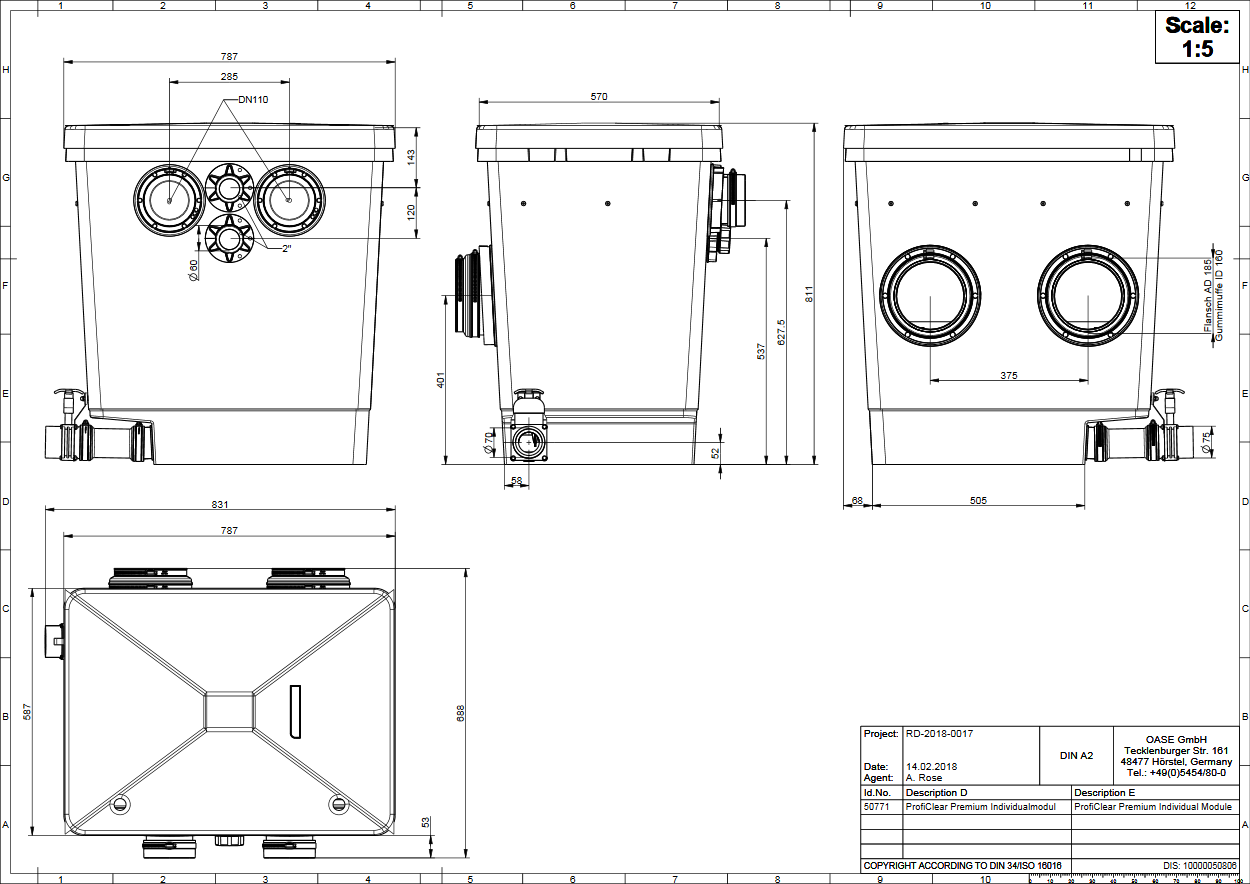The width and height of the screenshot is (1250, 884).
Task: Select 'ProfiClear Premium Individual Module' description
Action: point(1153,807)
